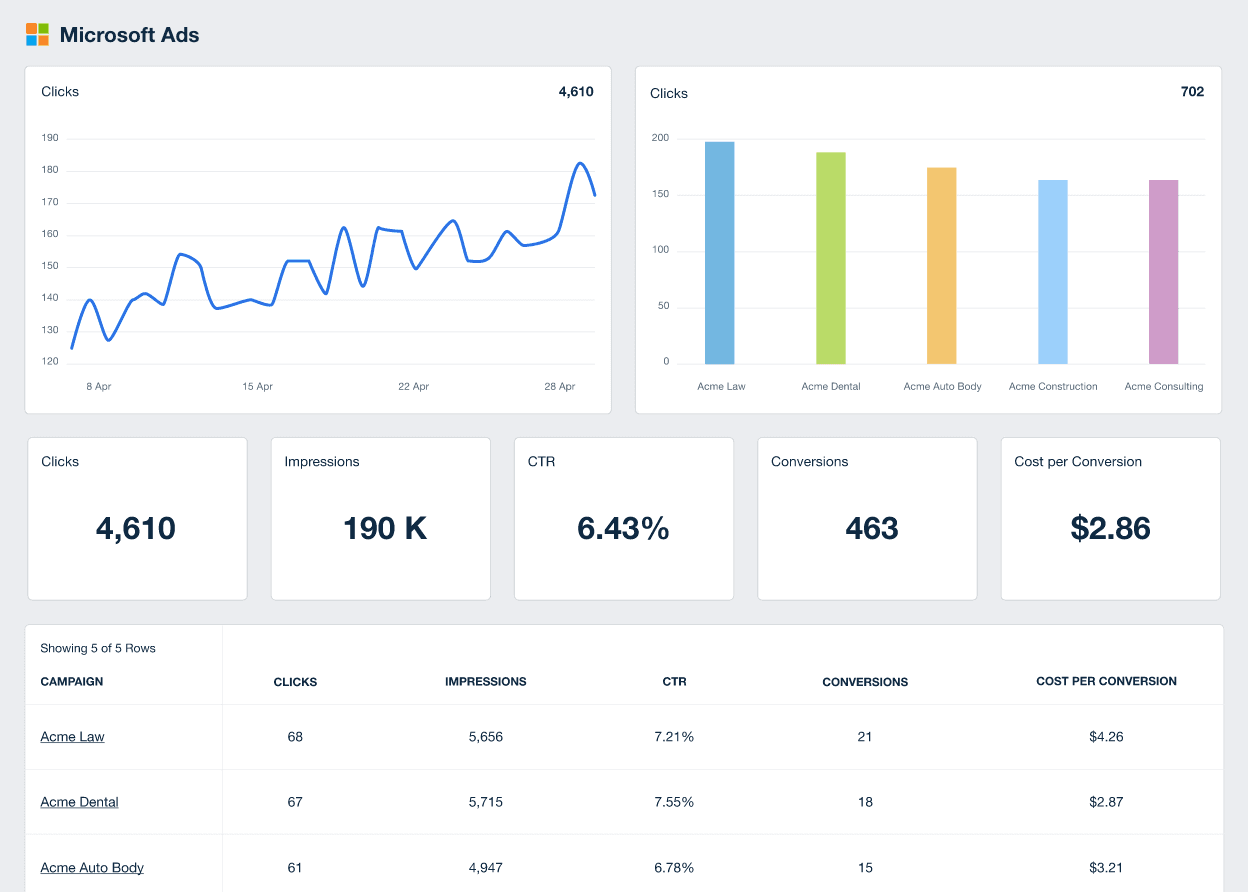1248x892 pixels.
Task: Click the Clicks summary card showing 4,610
Action: click(137, 518)
